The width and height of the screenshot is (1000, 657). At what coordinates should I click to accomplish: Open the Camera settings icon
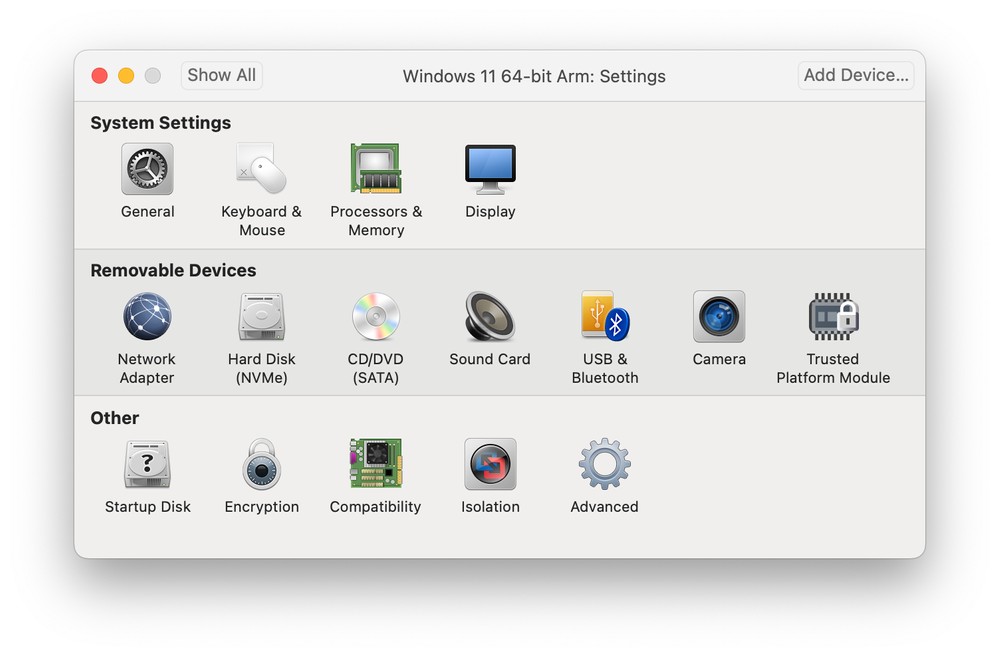[x=719, y=316]
